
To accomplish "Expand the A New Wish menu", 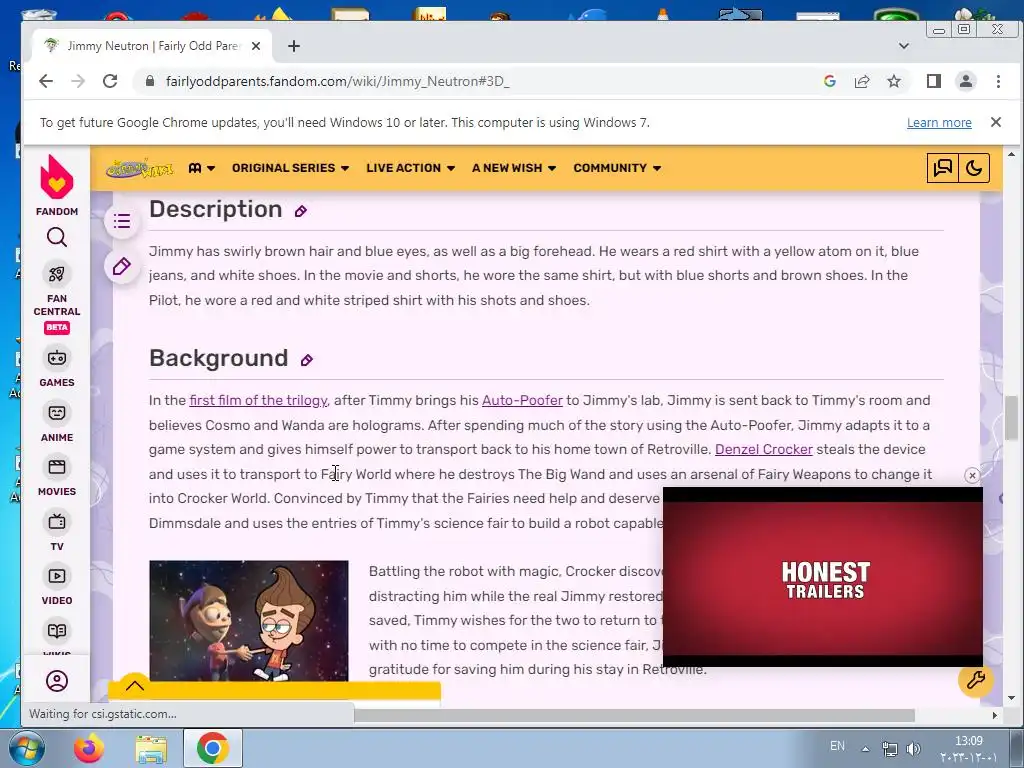I will point(514,168).
